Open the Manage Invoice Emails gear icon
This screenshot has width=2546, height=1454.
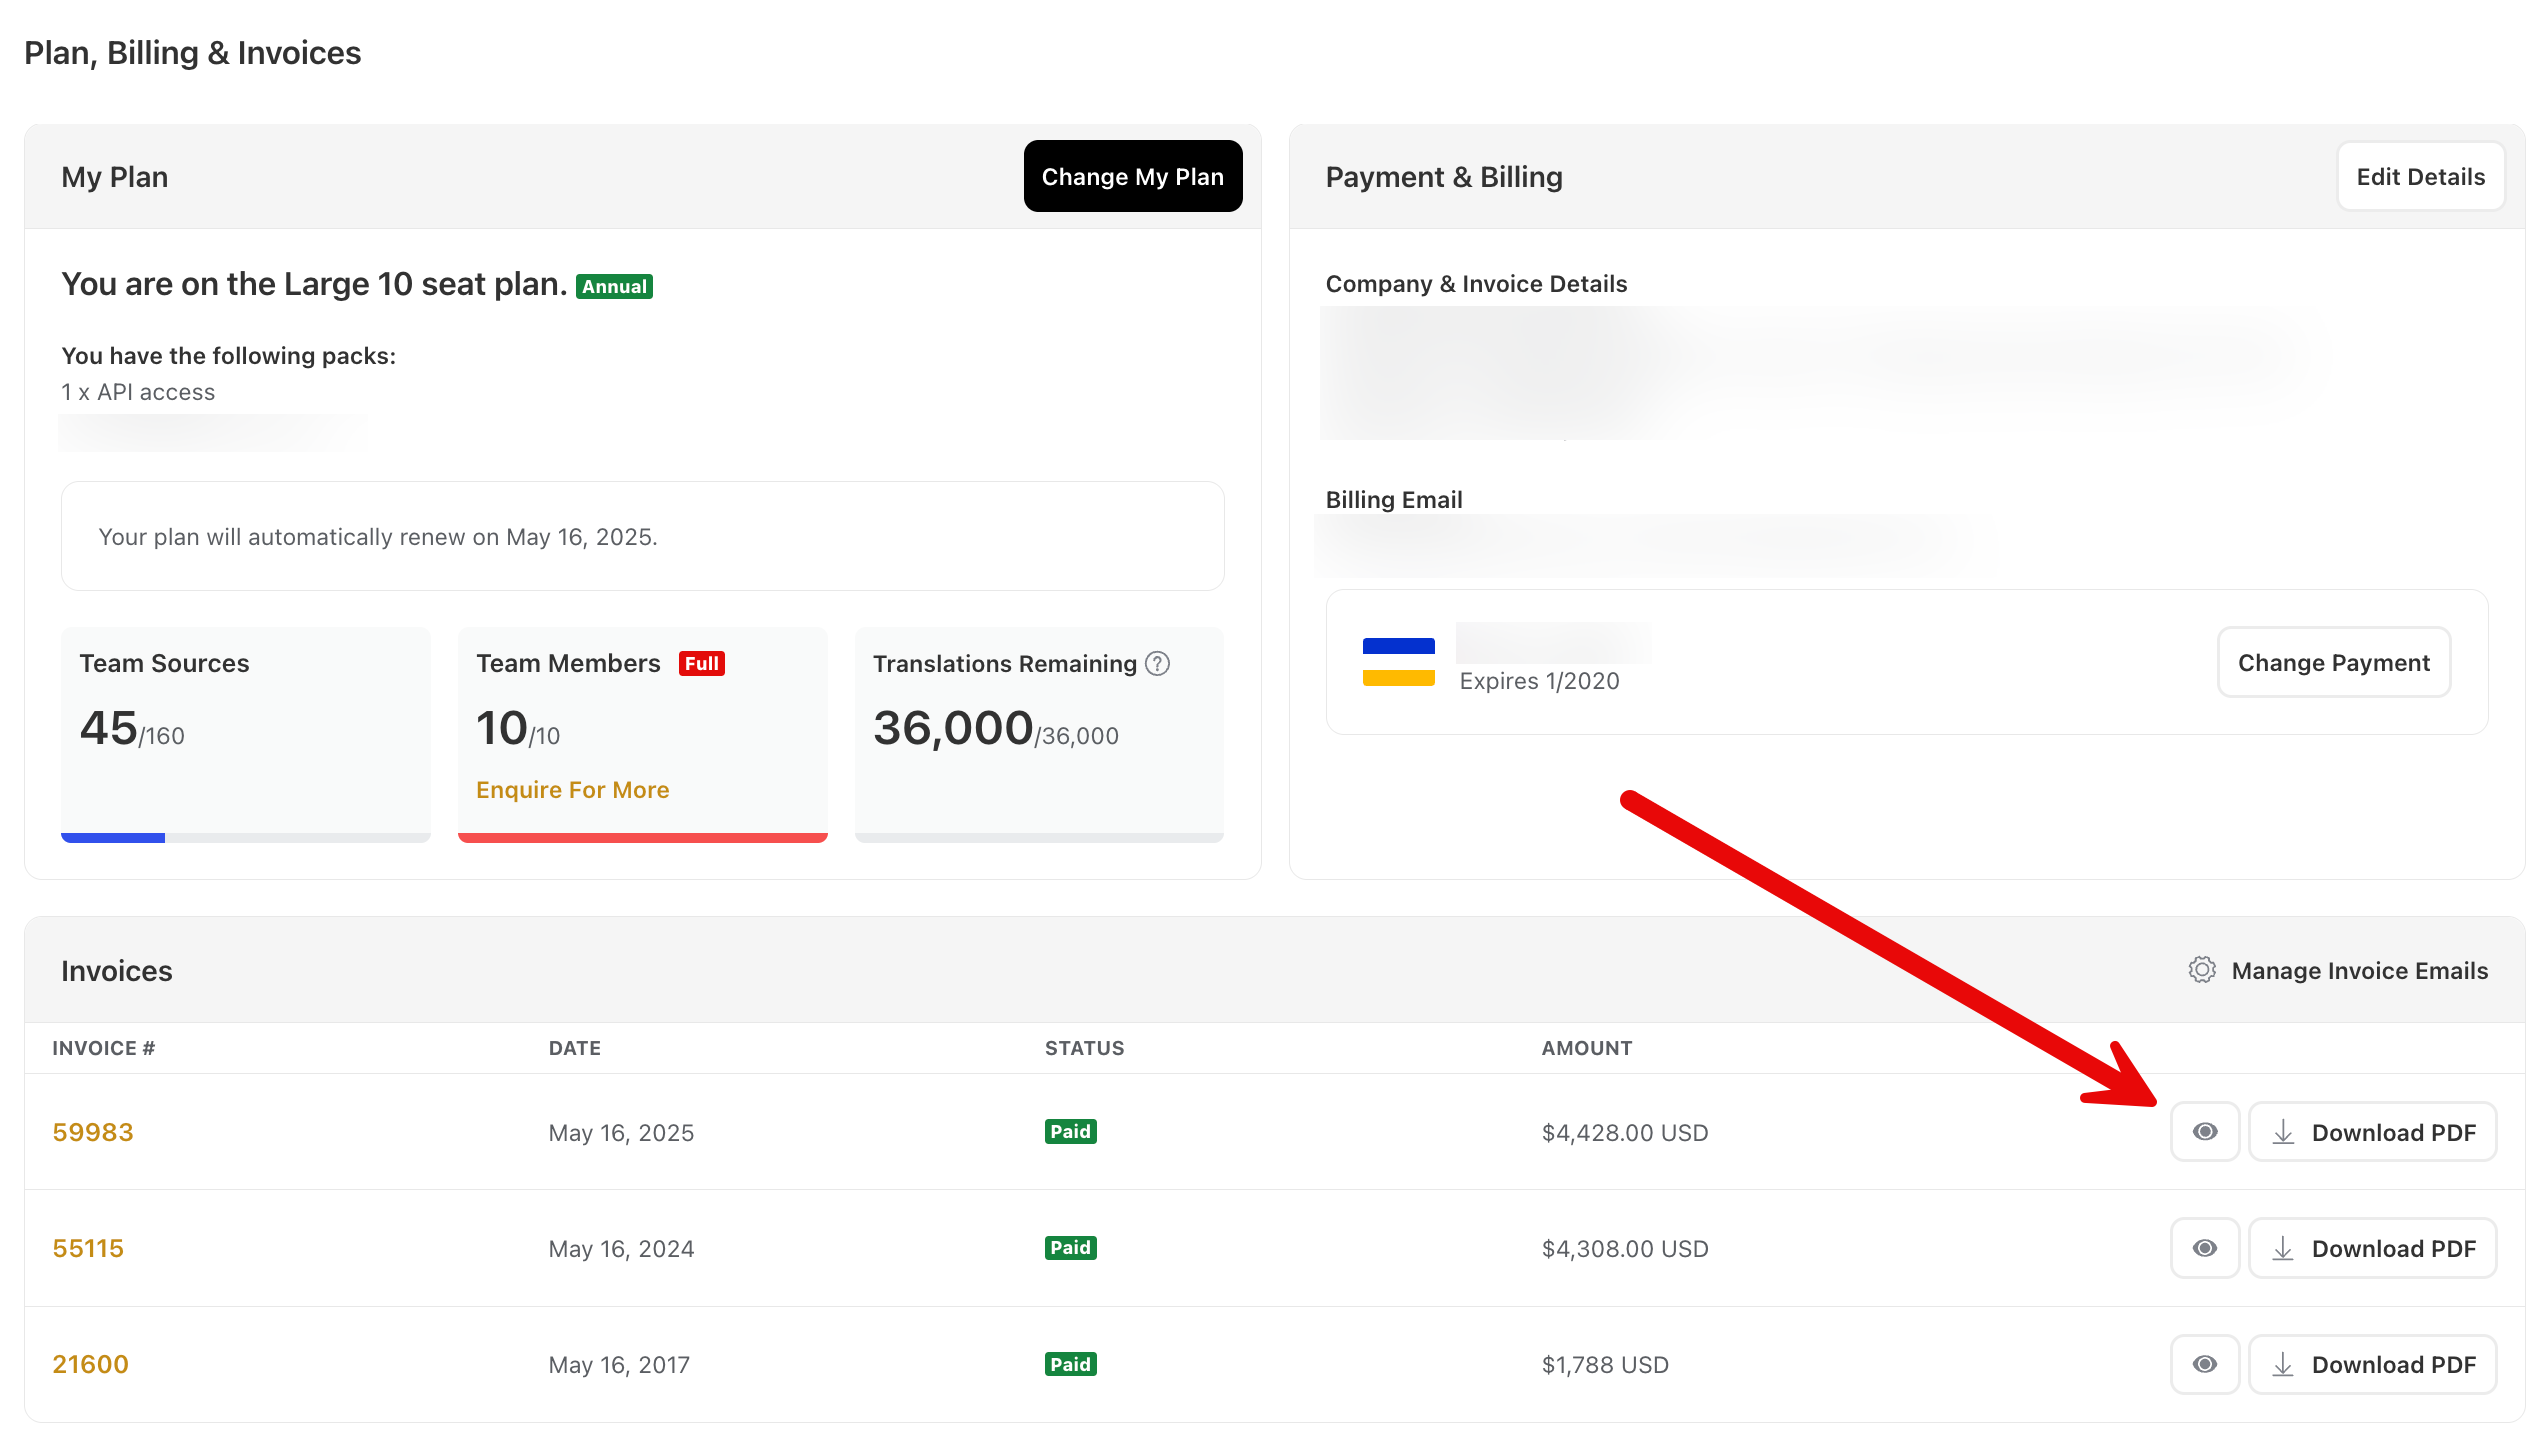(x=2204, y=969)
